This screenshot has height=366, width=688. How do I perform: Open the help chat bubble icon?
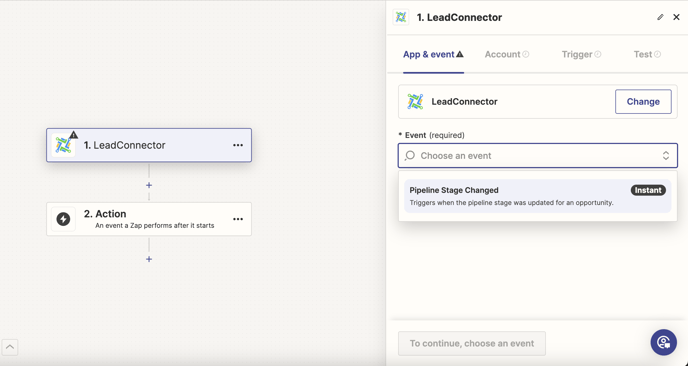point(663,342)
